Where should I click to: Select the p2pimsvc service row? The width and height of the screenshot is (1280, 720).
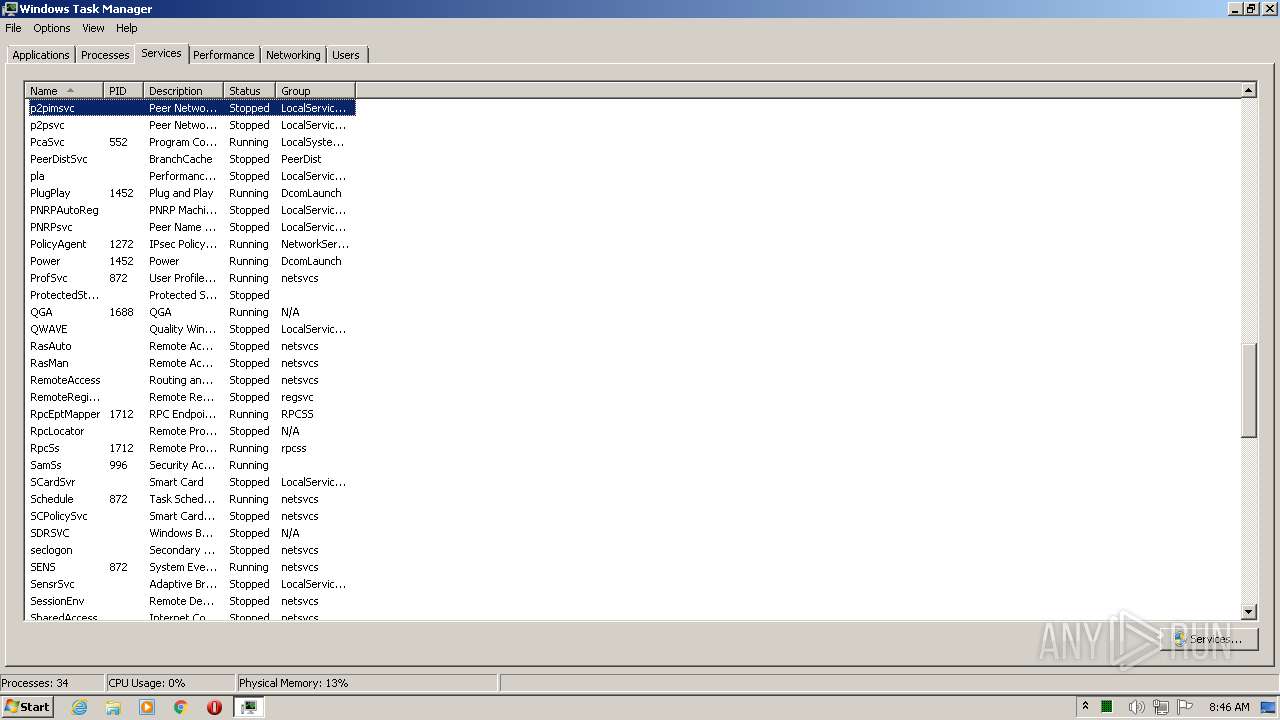coord(190,108)
